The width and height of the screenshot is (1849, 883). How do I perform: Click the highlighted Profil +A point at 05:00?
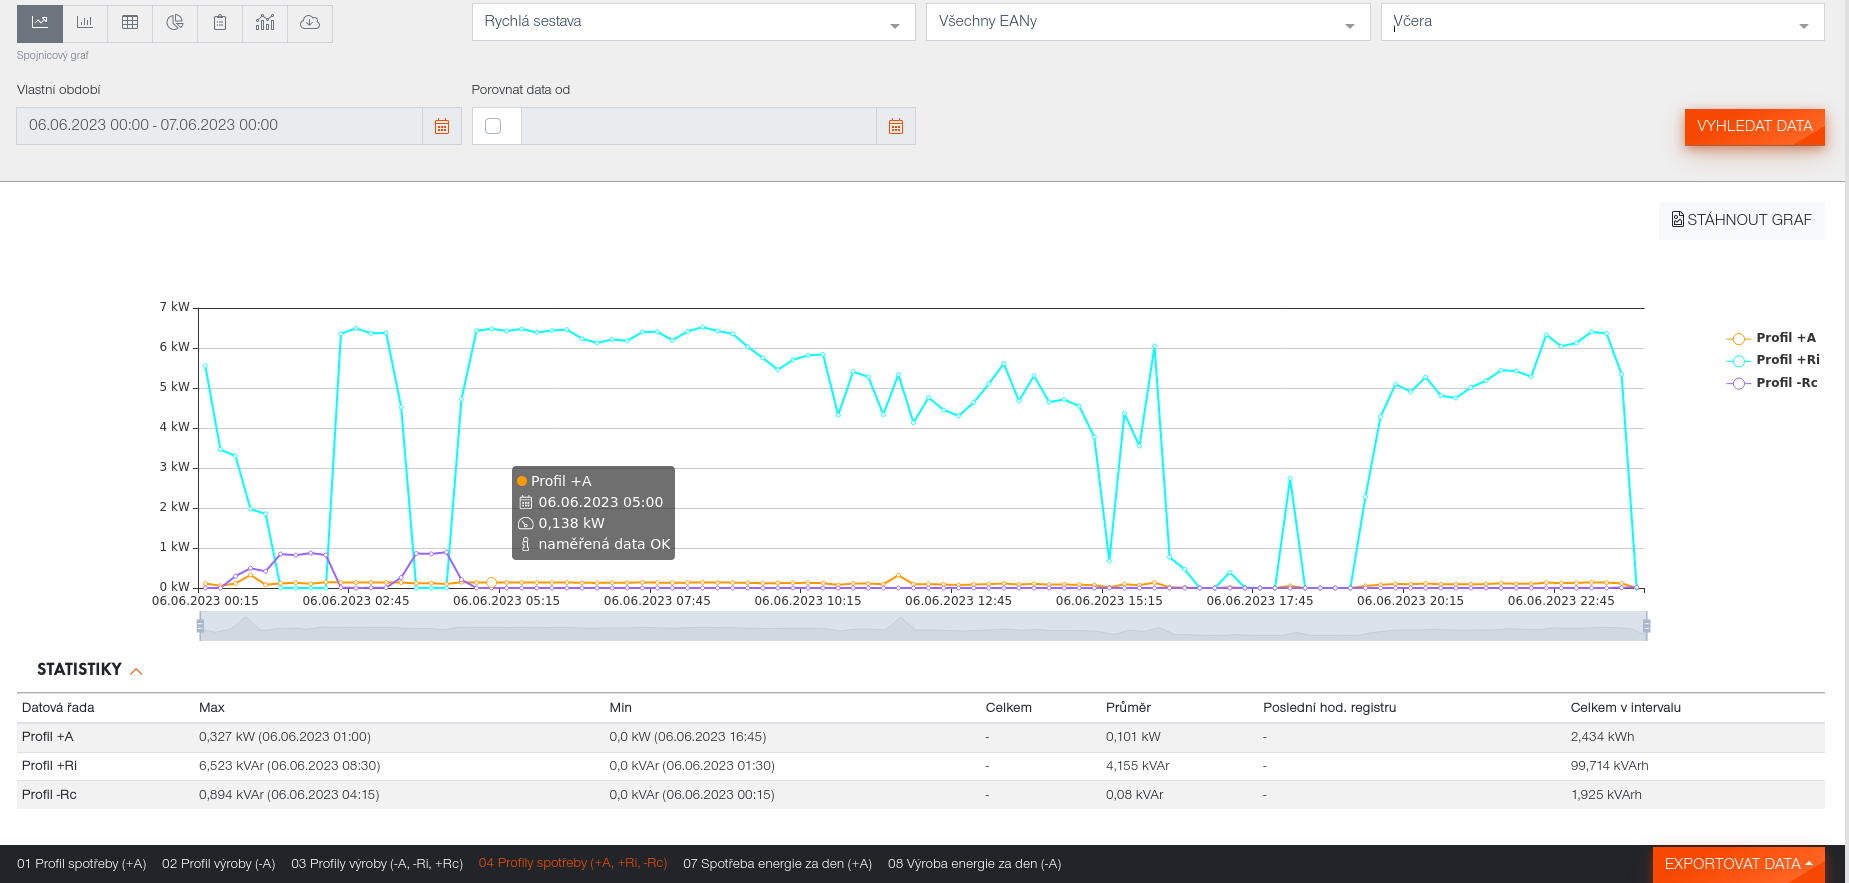click(491, 582)
